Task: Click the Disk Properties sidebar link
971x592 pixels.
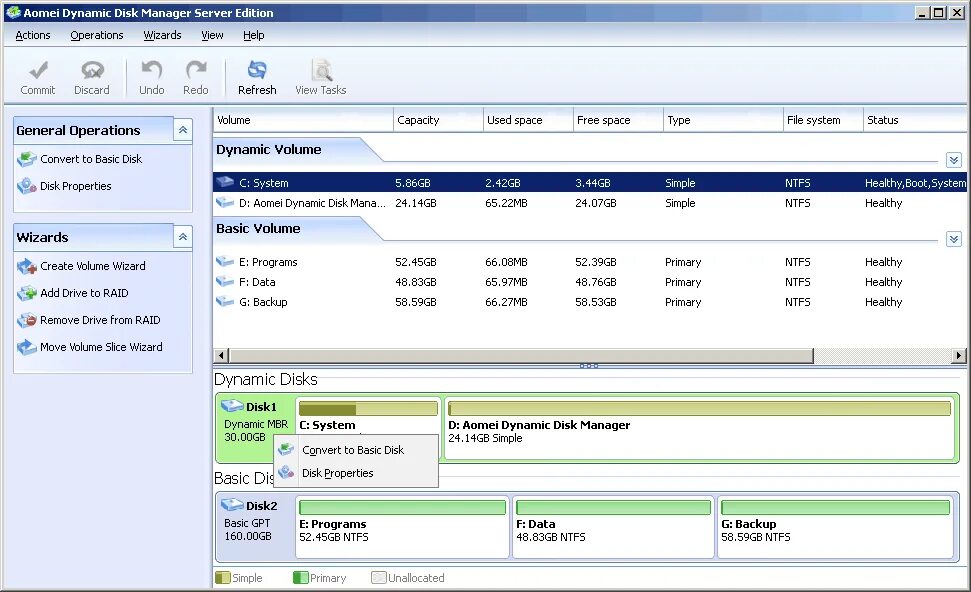Action: (x=76, y=186)
